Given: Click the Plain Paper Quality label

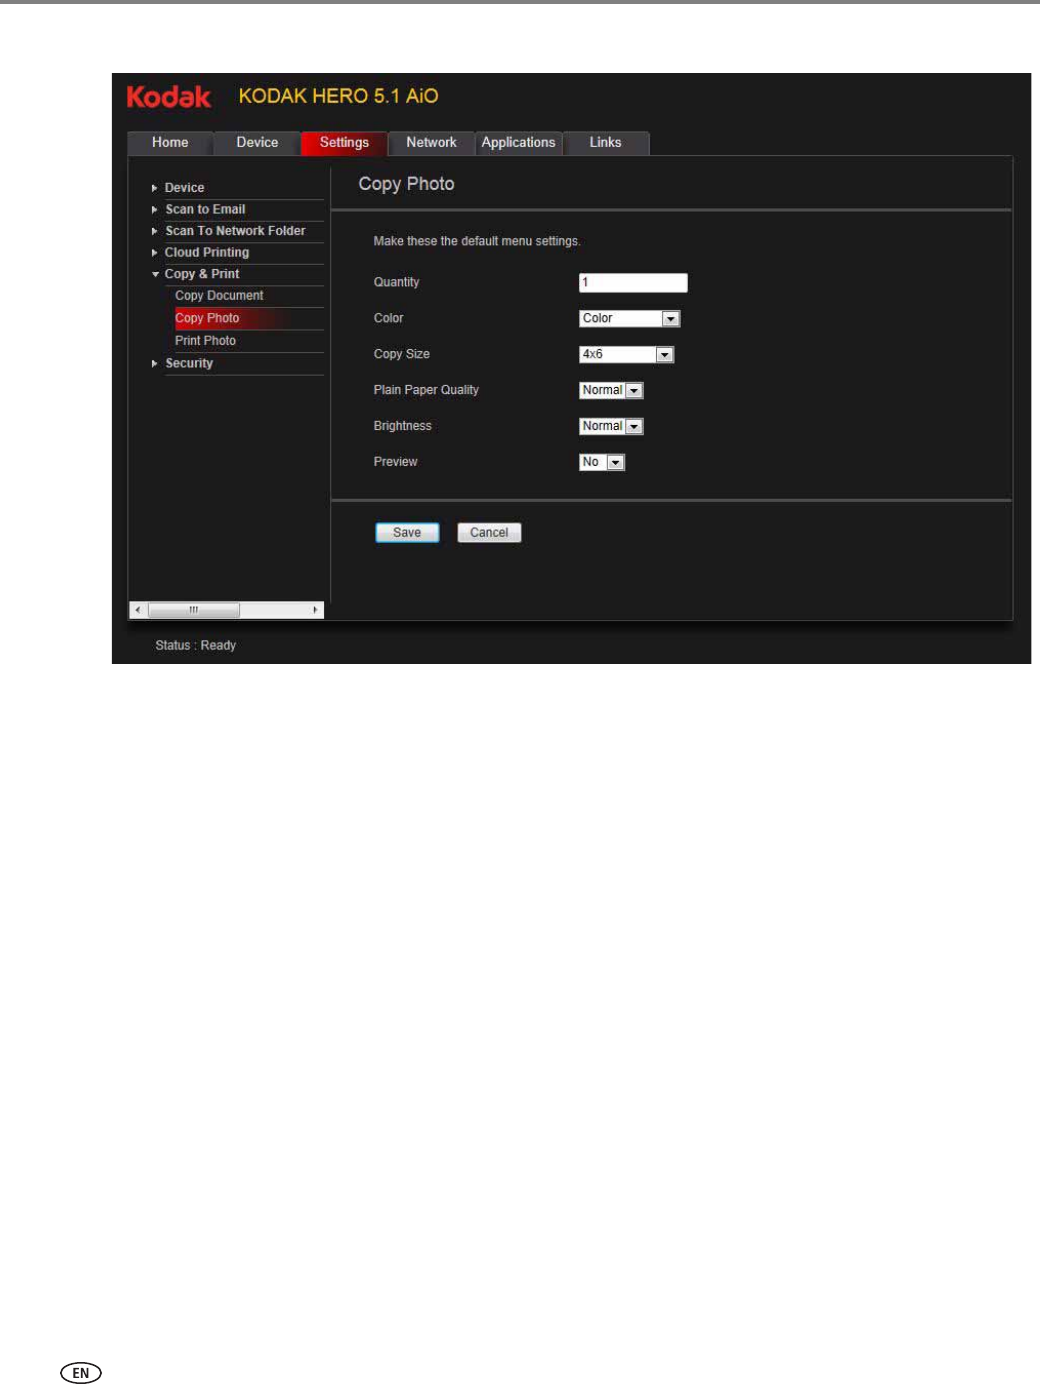Looking at the screenshot, I should (x=426, y=390).
